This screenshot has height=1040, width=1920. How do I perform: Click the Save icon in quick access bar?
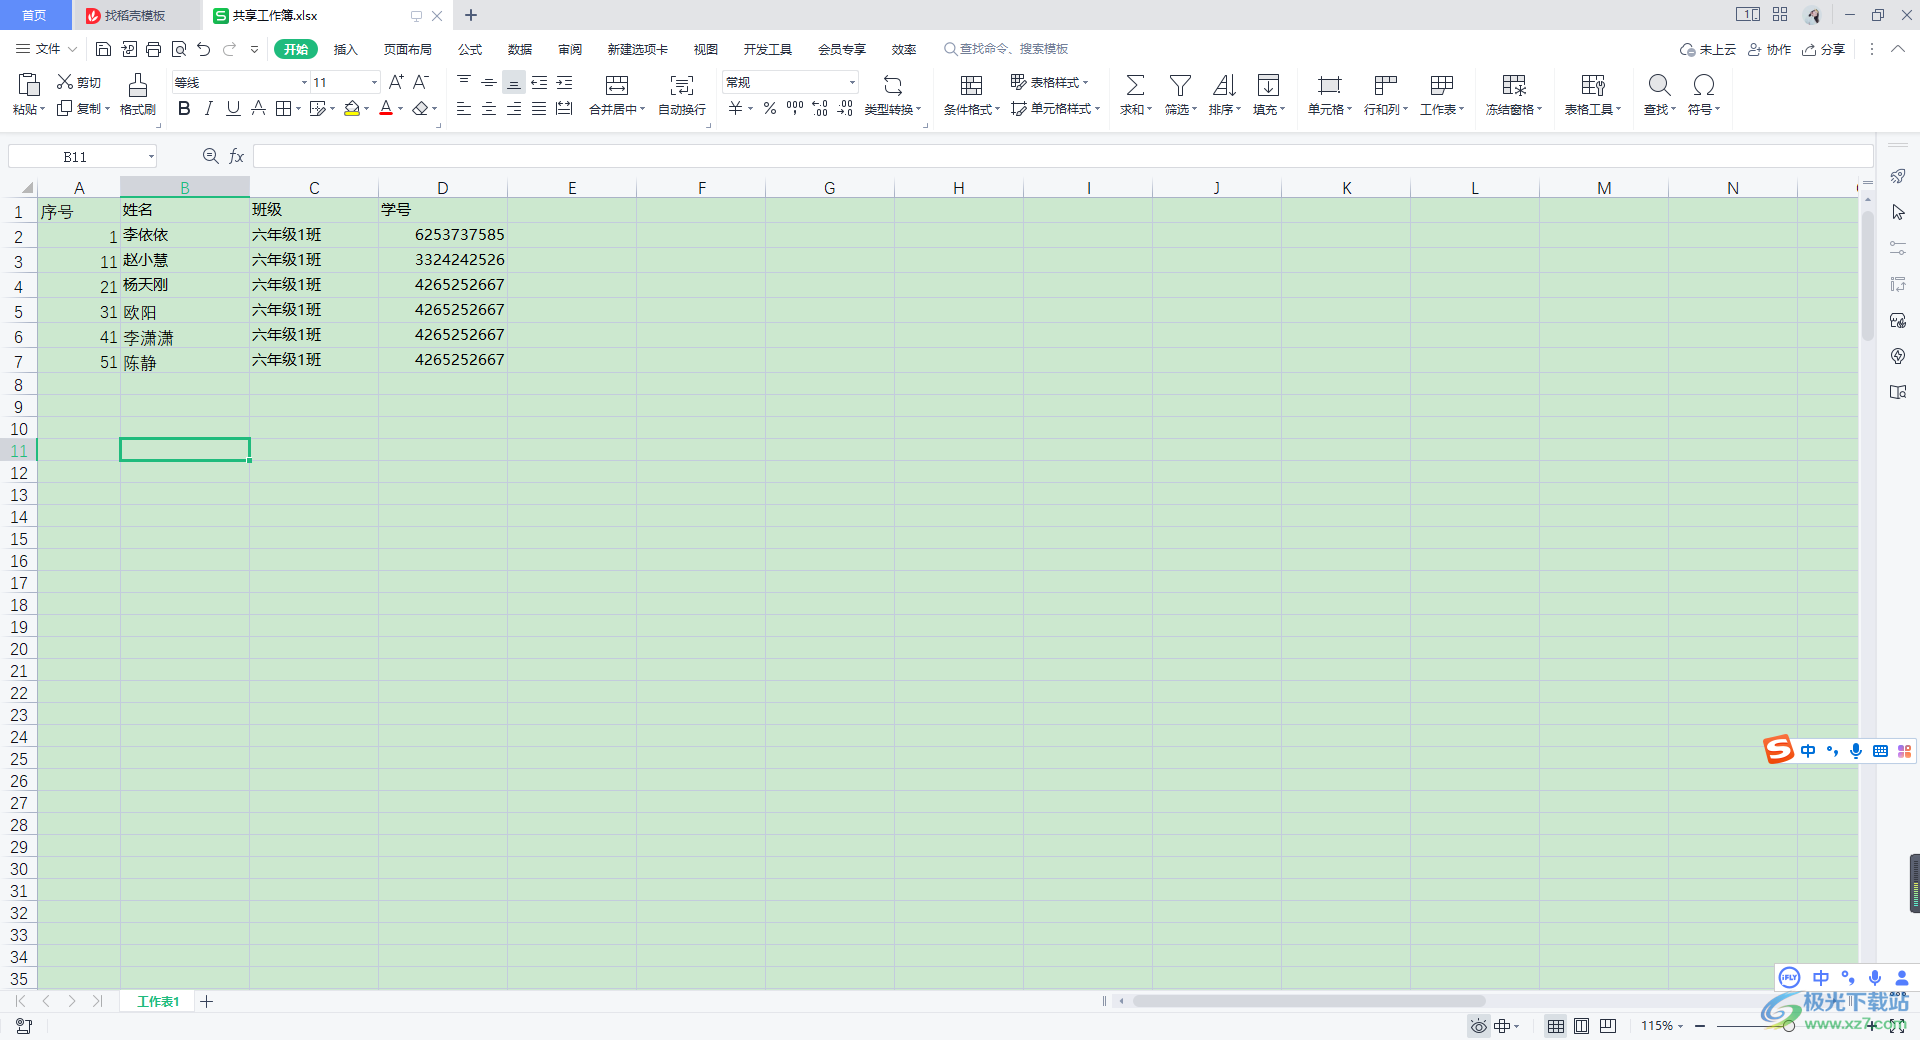(103, 49)
